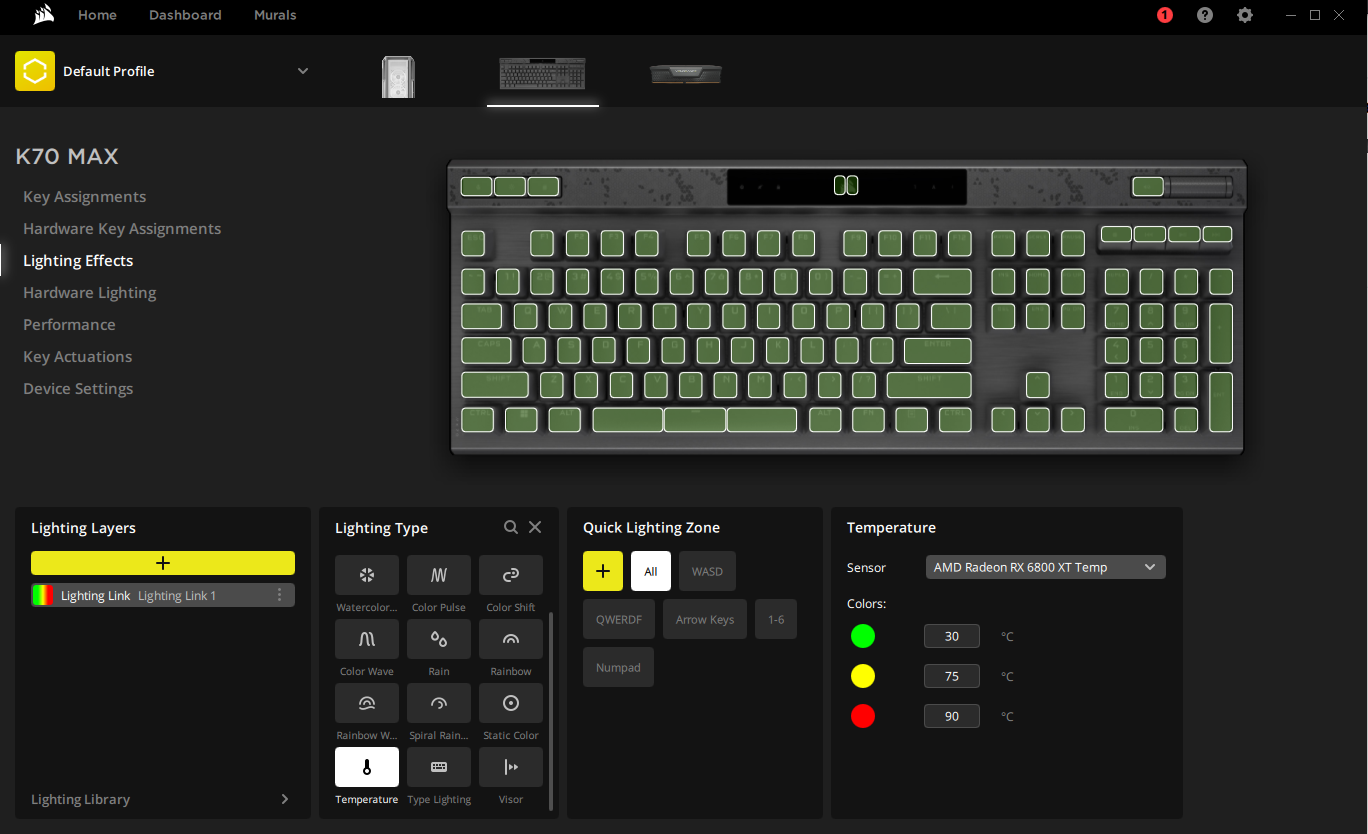Open the notification alert icon
The height and width of the screenshot is (834, 1368).
(1164, 15)
